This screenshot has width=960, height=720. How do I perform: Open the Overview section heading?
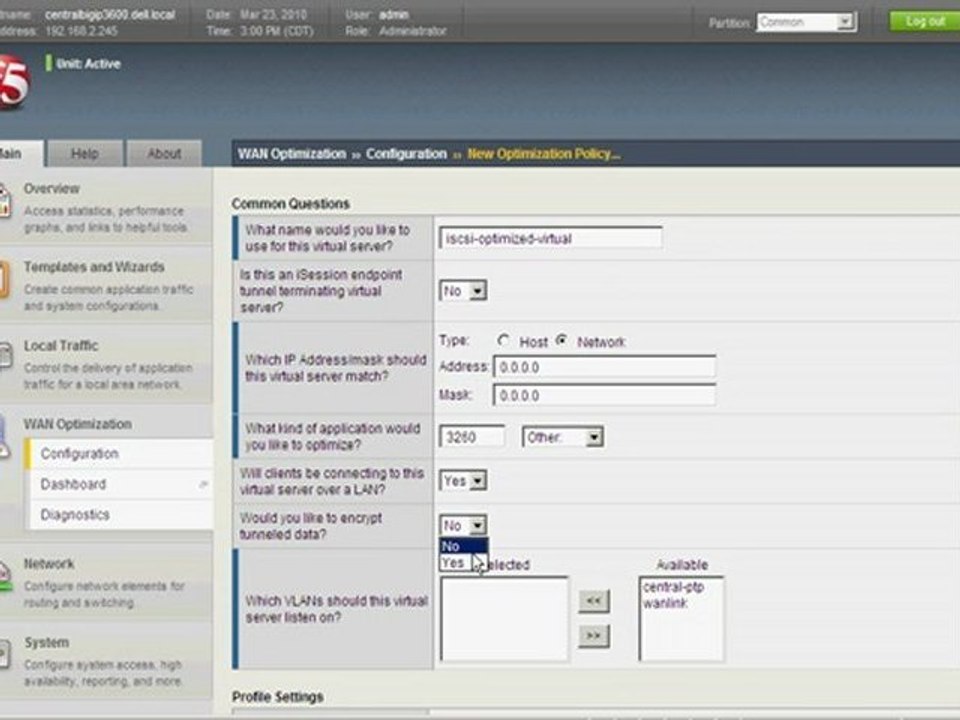click(x=52, y=189)
